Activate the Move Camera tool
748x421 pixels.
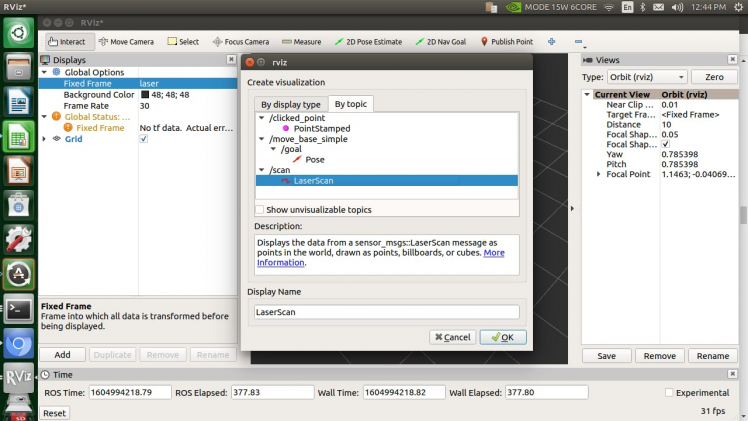click(126, 42)
